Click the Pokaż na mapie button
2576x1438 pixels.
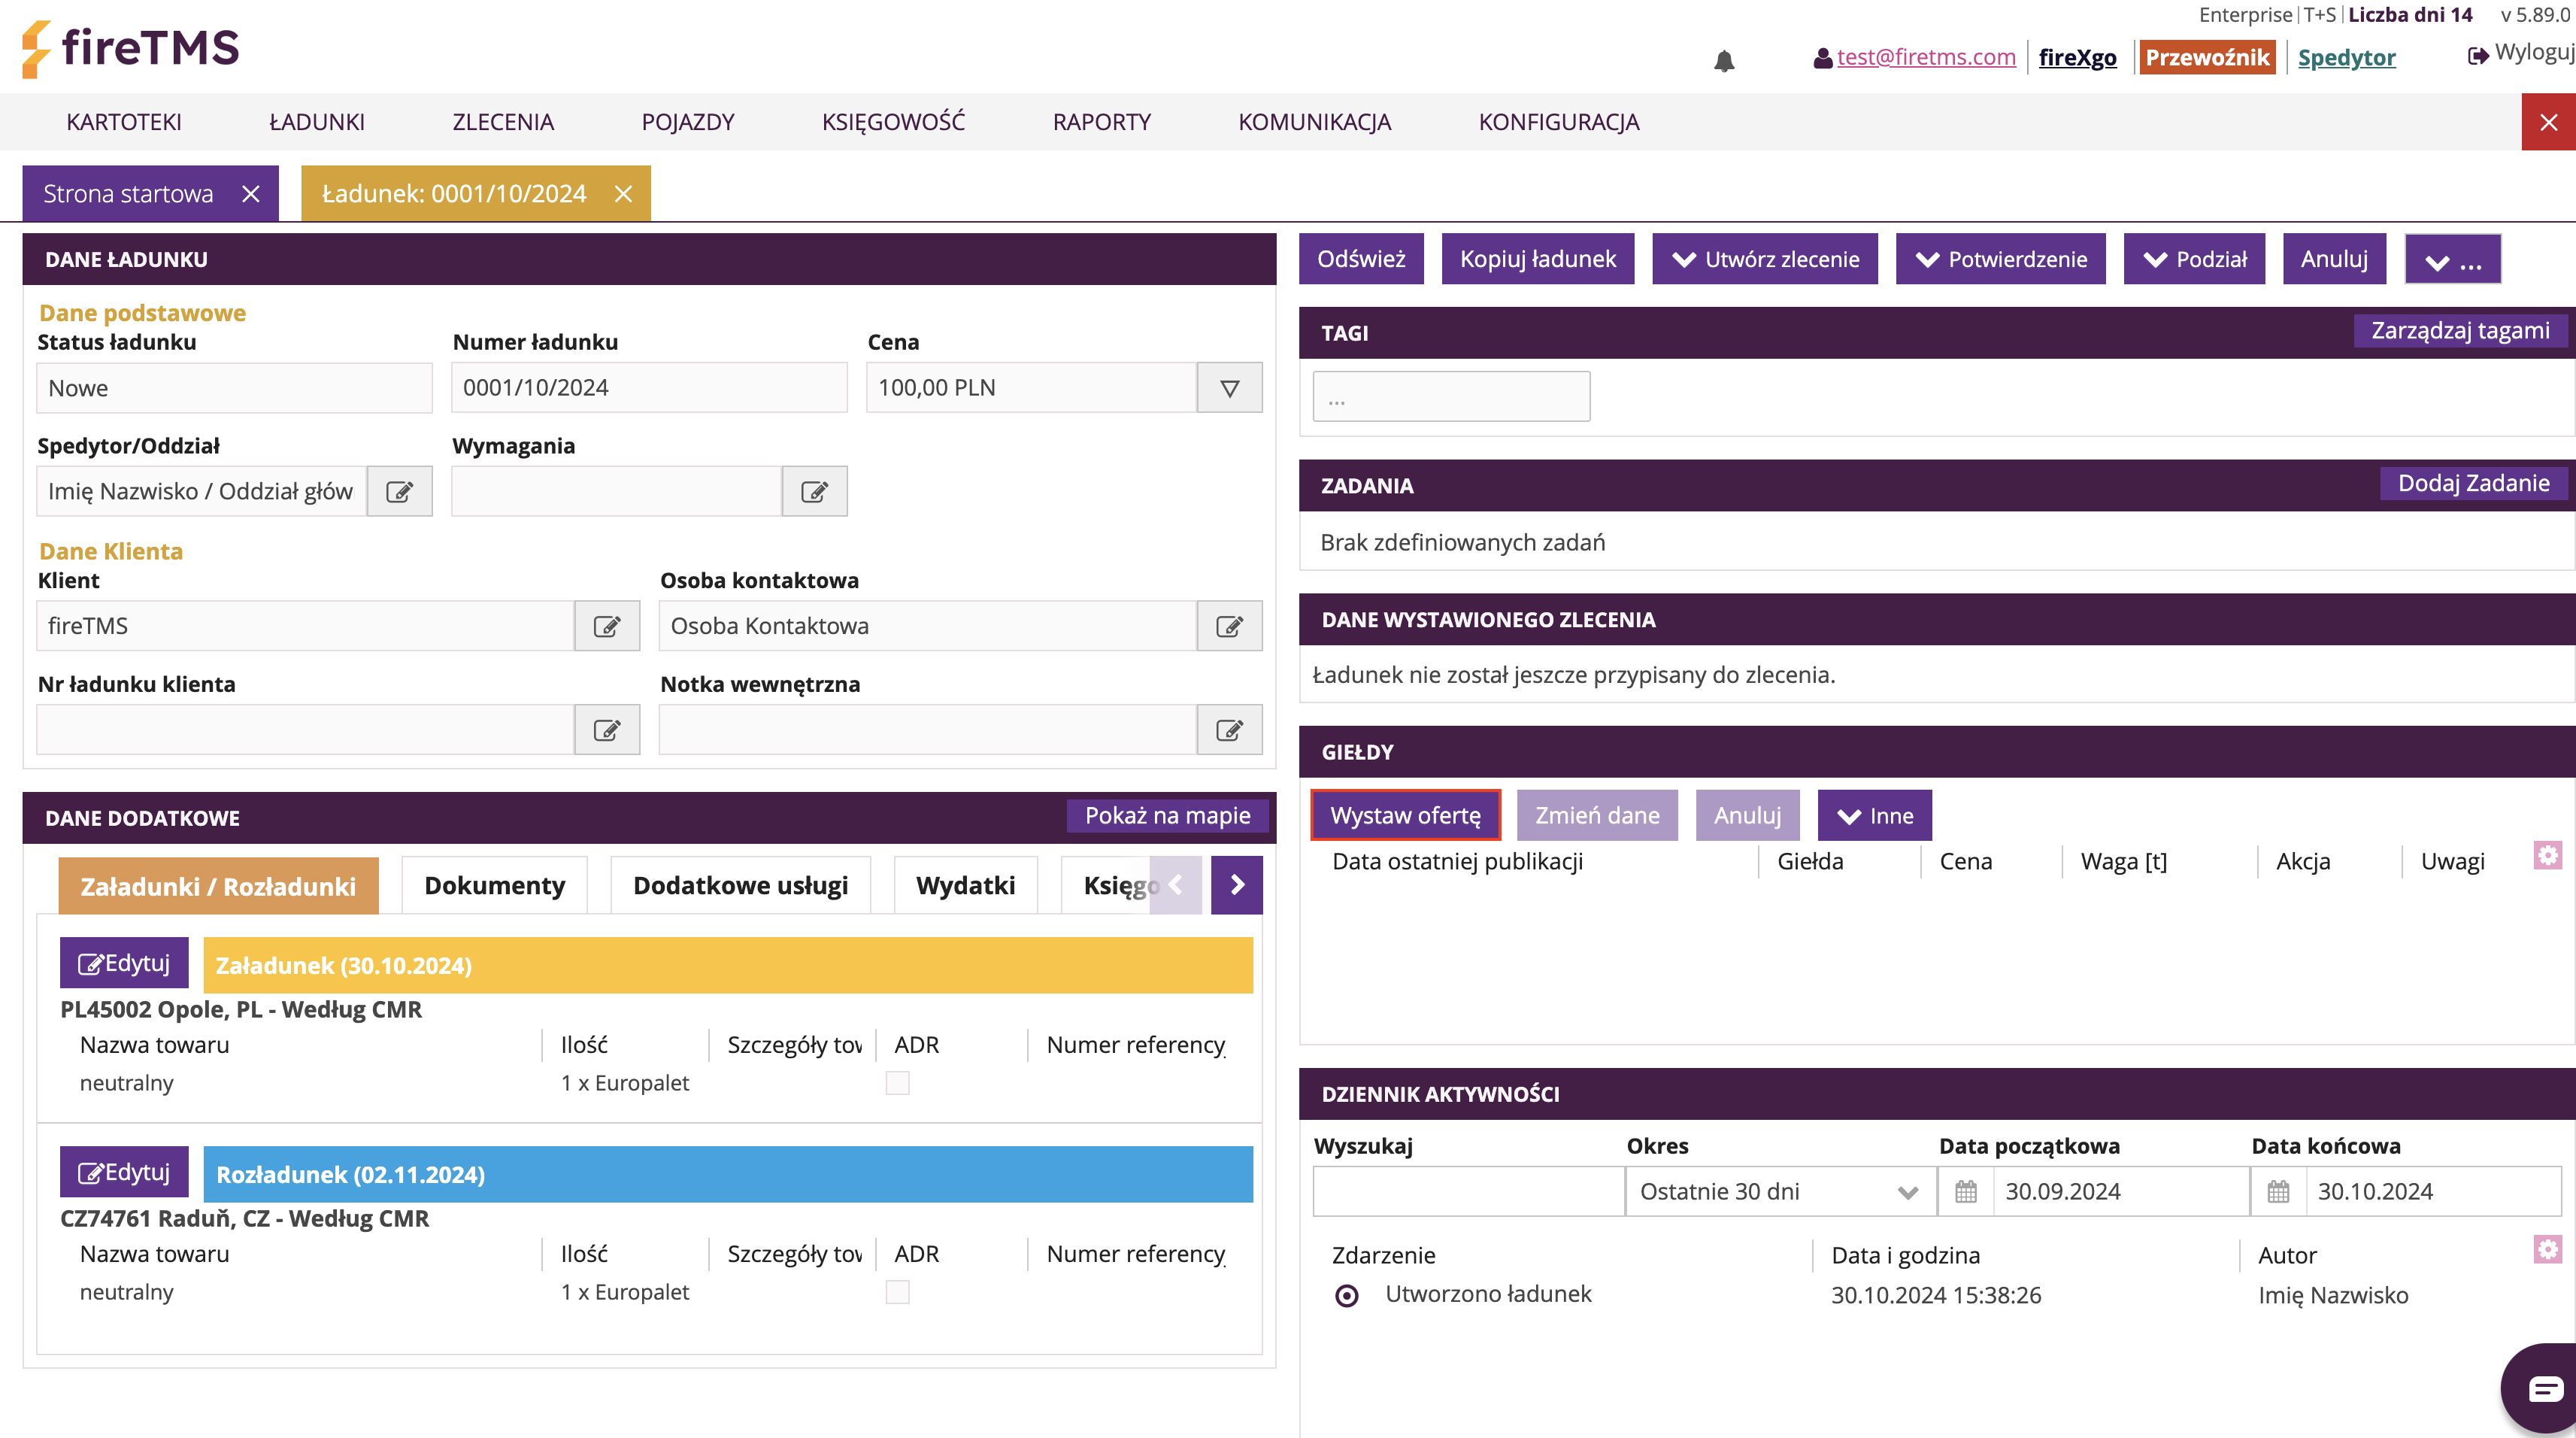[x=1167, y=815]
